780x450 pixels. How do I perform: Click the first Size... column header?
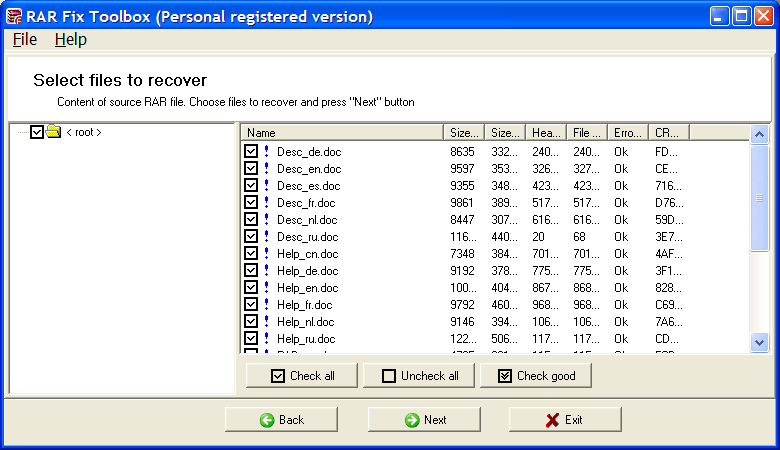coord(464,133)
